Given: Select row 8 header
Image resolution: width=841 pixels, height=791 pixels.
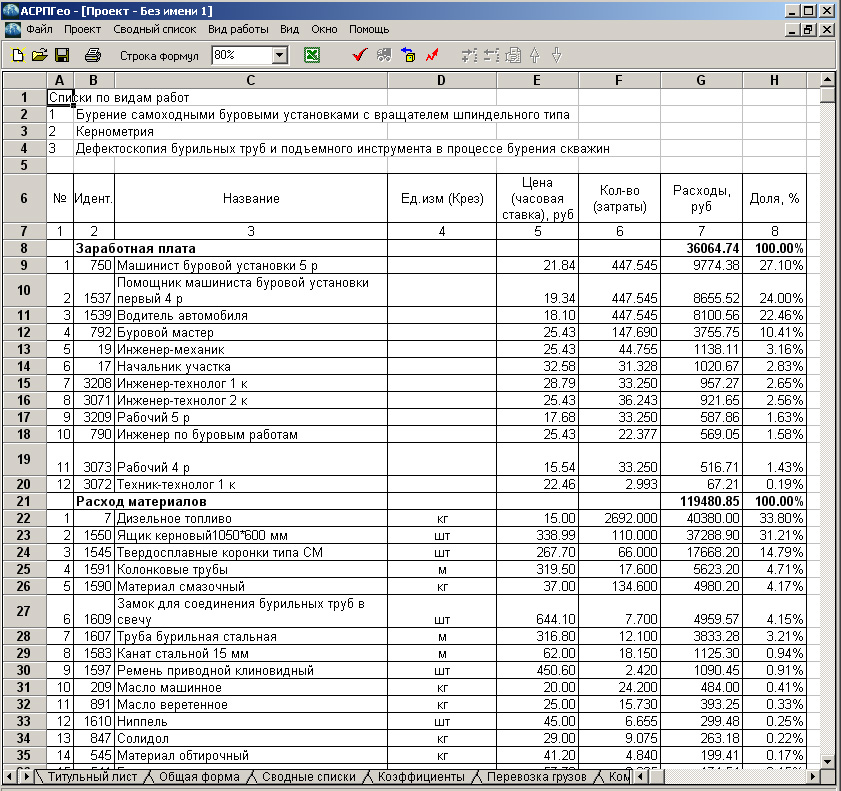Looking at the screenshot, I should pos(24,248).
